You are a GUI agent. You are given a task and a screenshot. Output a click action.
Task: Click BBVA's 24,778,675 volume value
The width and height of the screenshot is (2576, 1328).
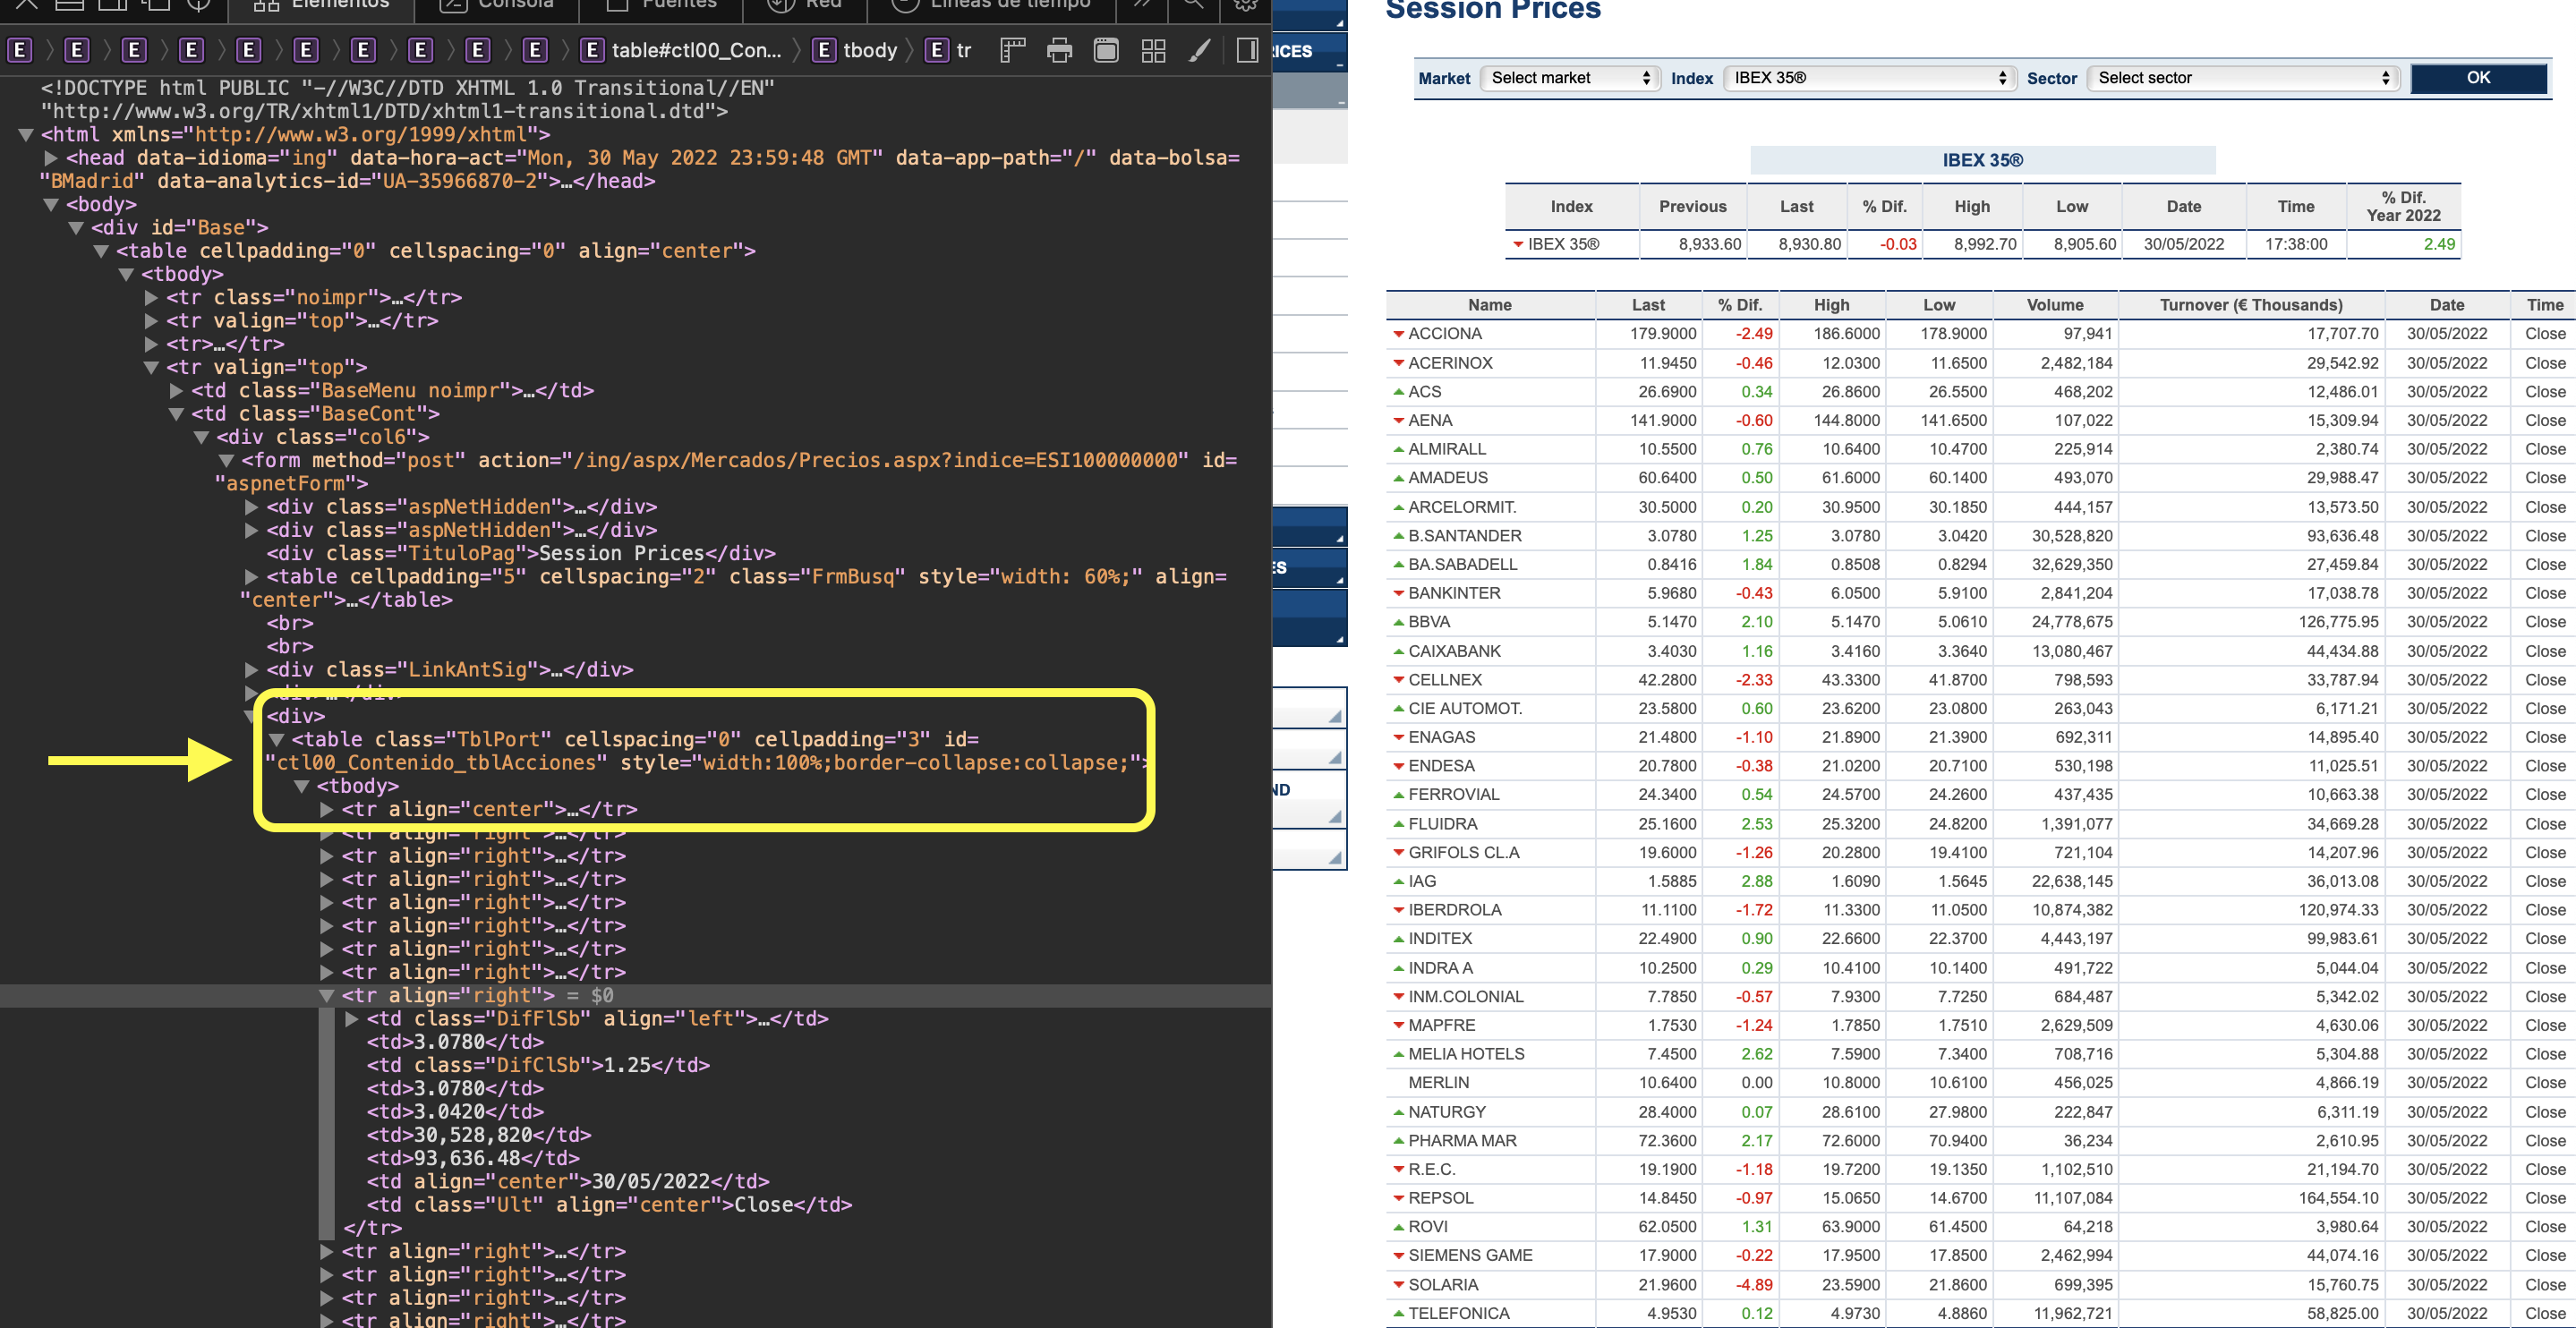point(2072,622)
